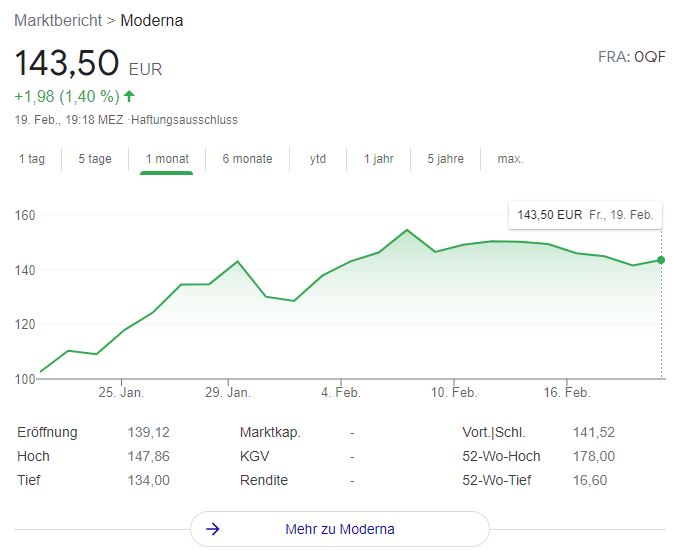This screenshot has width=674, height=550.
Task: Click the 52-Wo-Hoch label
Action: (x=501, y=456)
